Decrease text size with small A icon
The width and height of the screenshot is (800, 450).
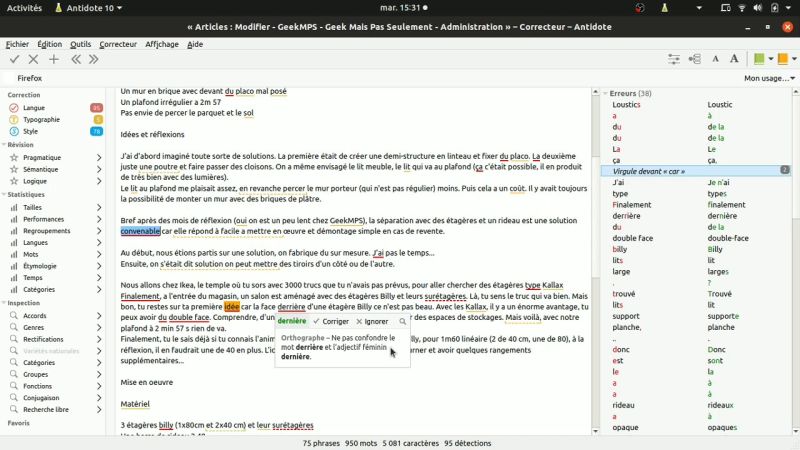coord(715,59)
